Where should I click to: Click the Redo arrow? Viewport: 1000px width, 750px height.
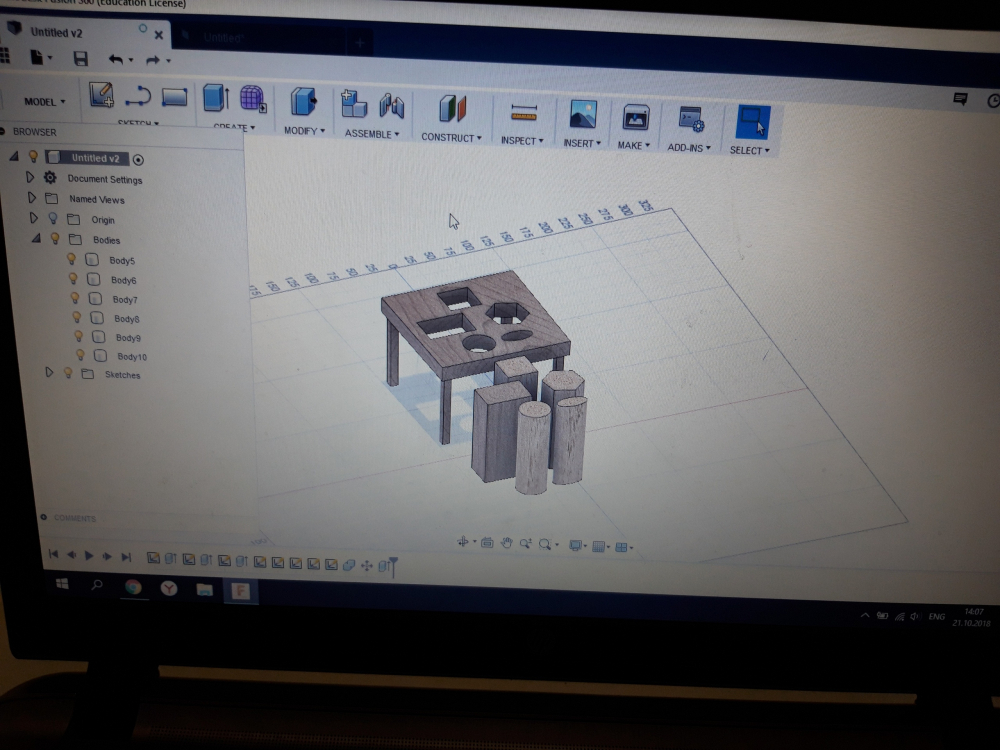point(152,61)
